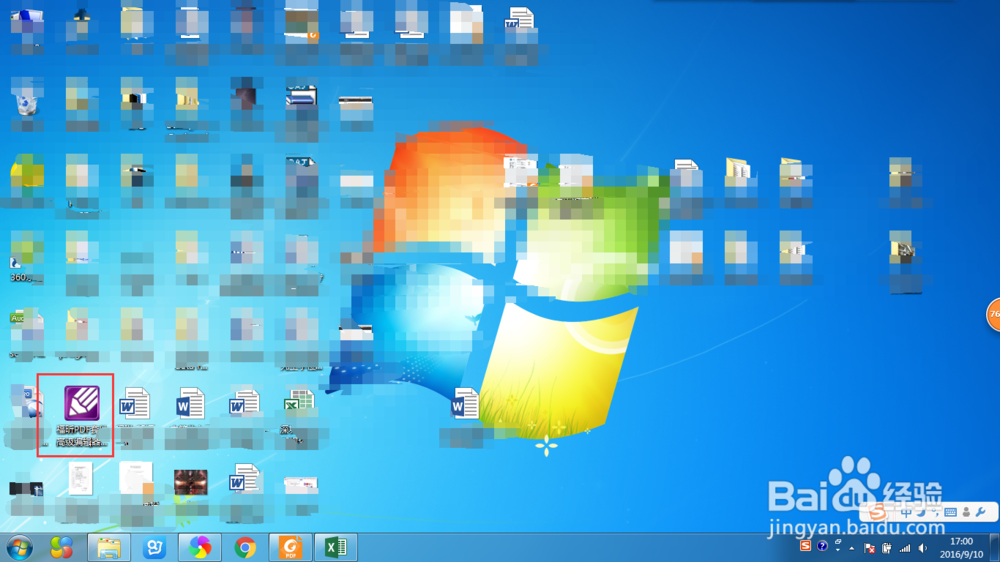Select the Excel spreadsheet file on desktop
1000x562 pixels.
click(299, 403)
